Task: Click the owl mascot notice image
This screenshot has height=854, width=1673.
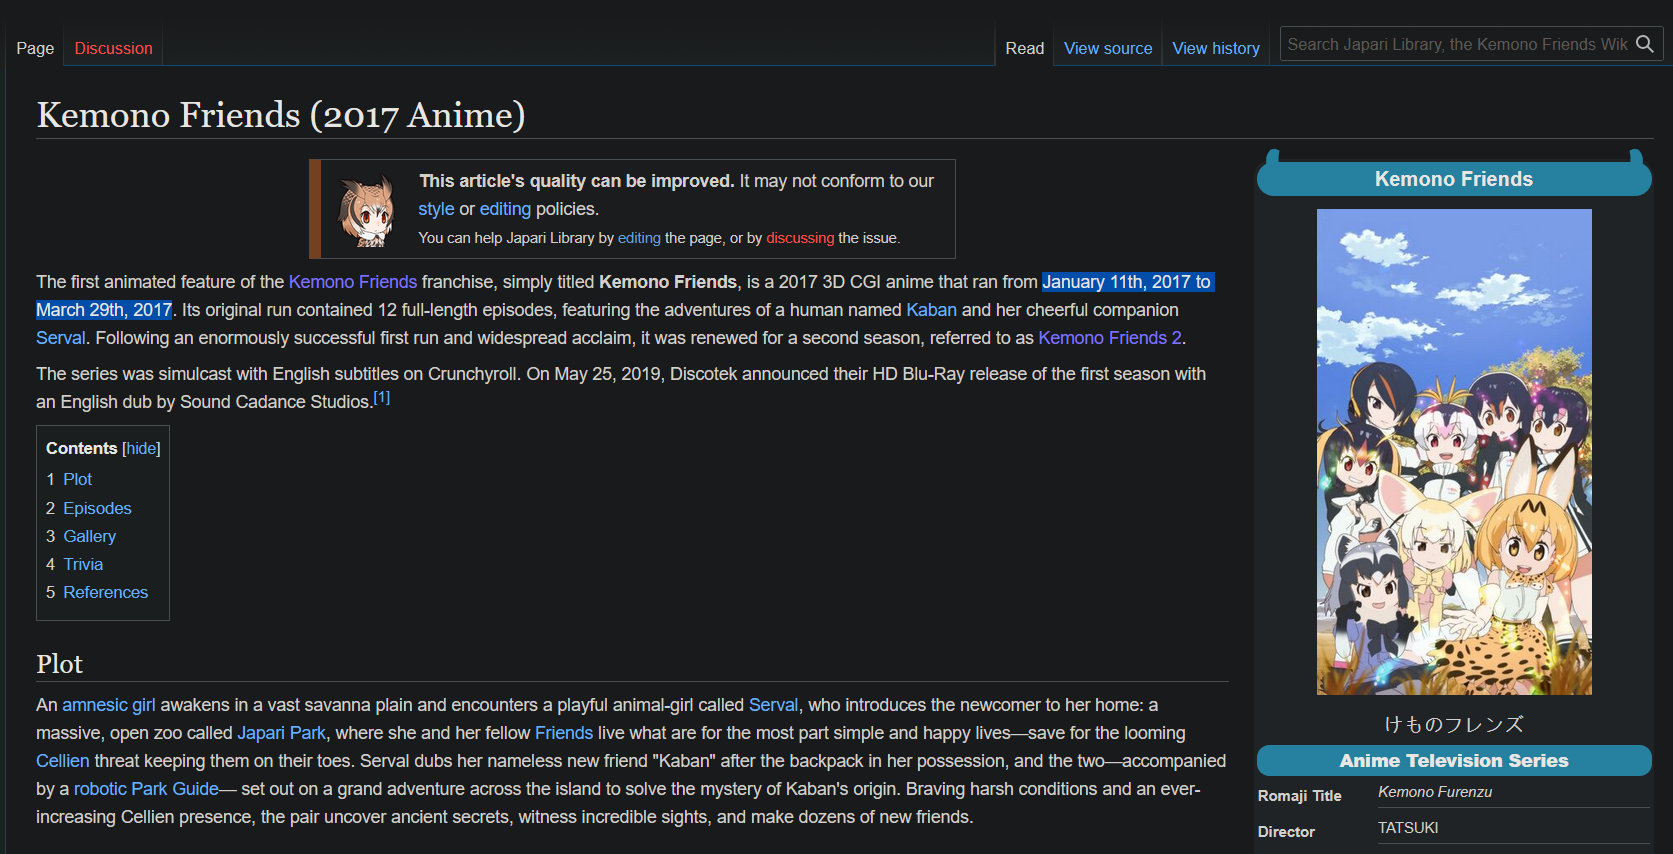Action: 365,210
